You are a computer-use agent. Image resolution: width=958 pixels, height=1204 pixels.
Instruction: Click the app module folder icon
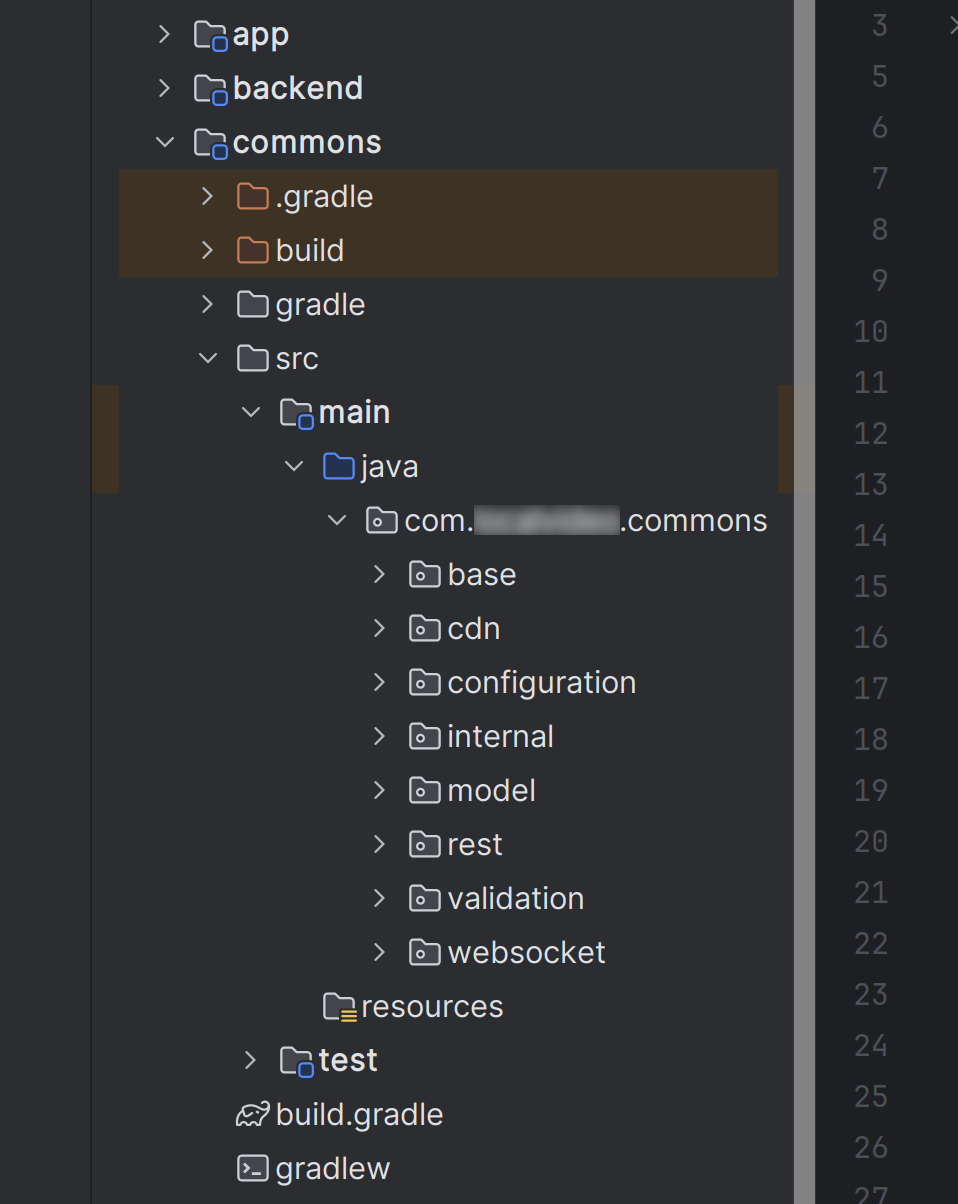point(210,35)
